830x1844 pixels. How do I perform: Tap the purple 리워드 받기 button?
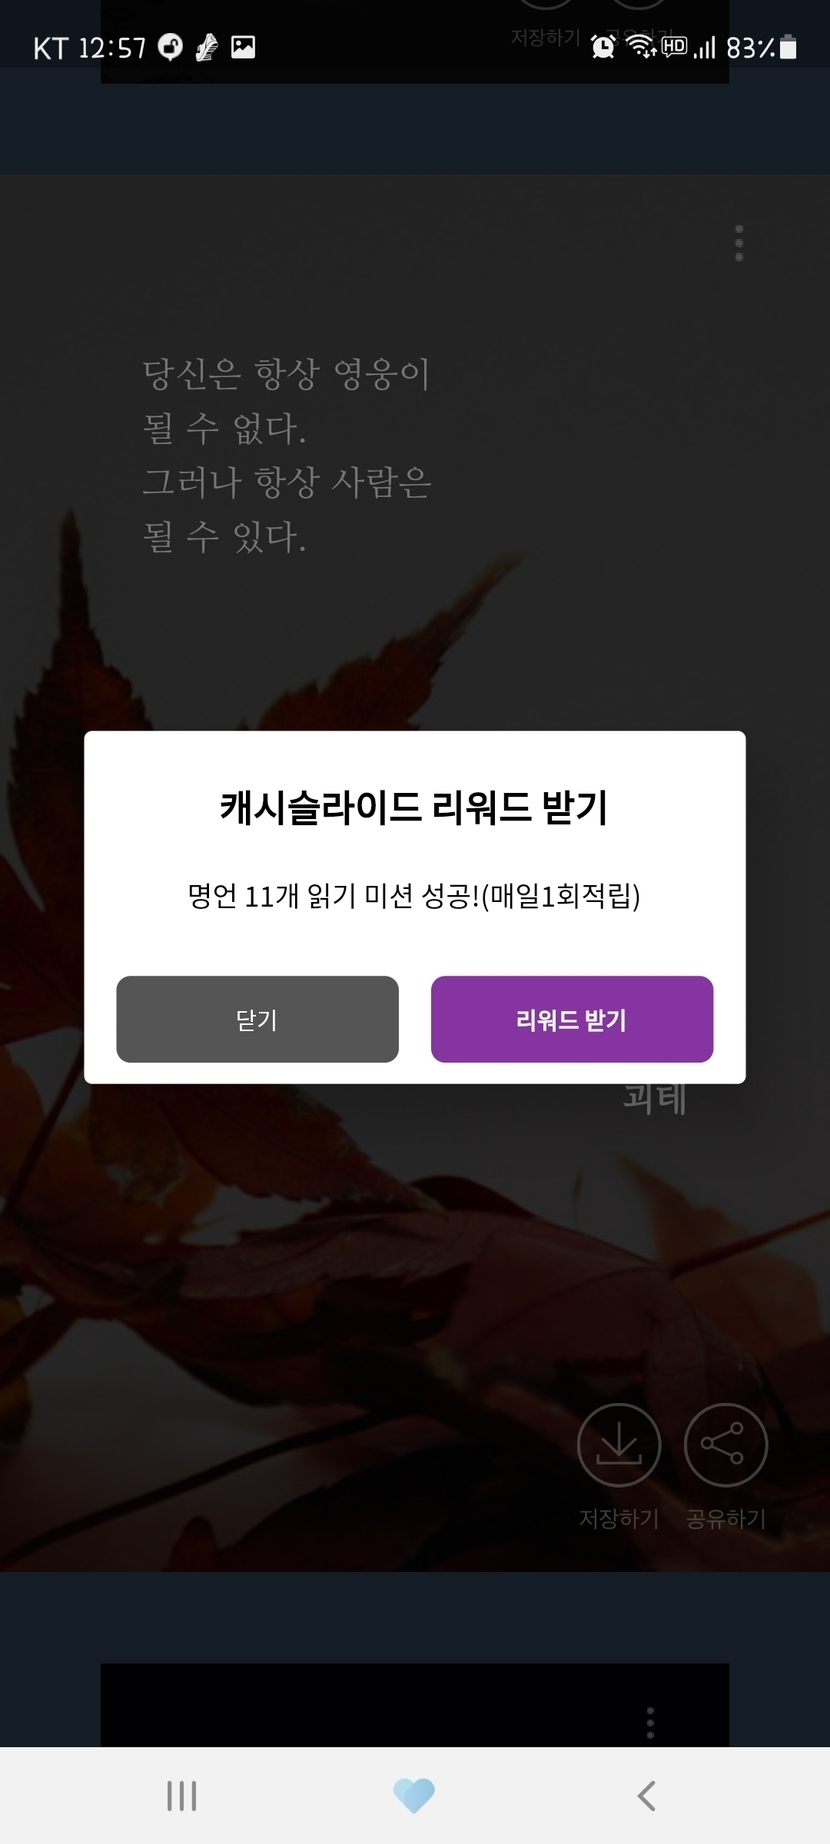(572, 1019)
